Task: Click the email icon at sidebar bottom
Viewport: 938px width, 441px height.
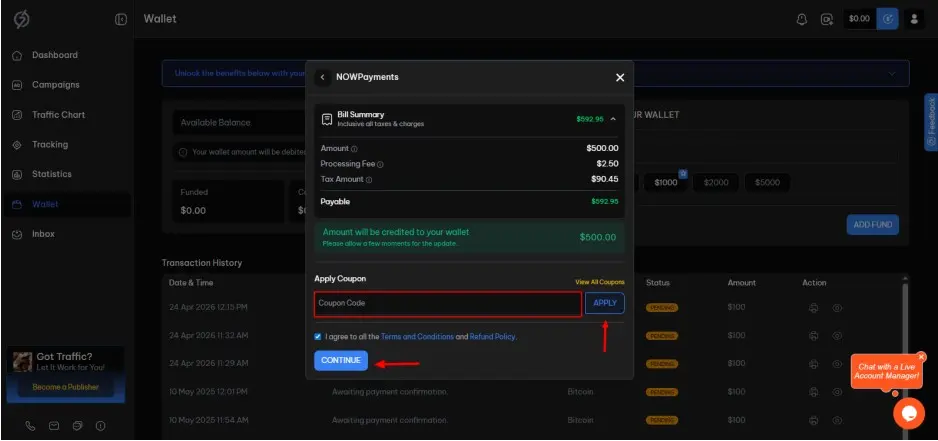Action: pyautogui.click(x=54, y=426)
